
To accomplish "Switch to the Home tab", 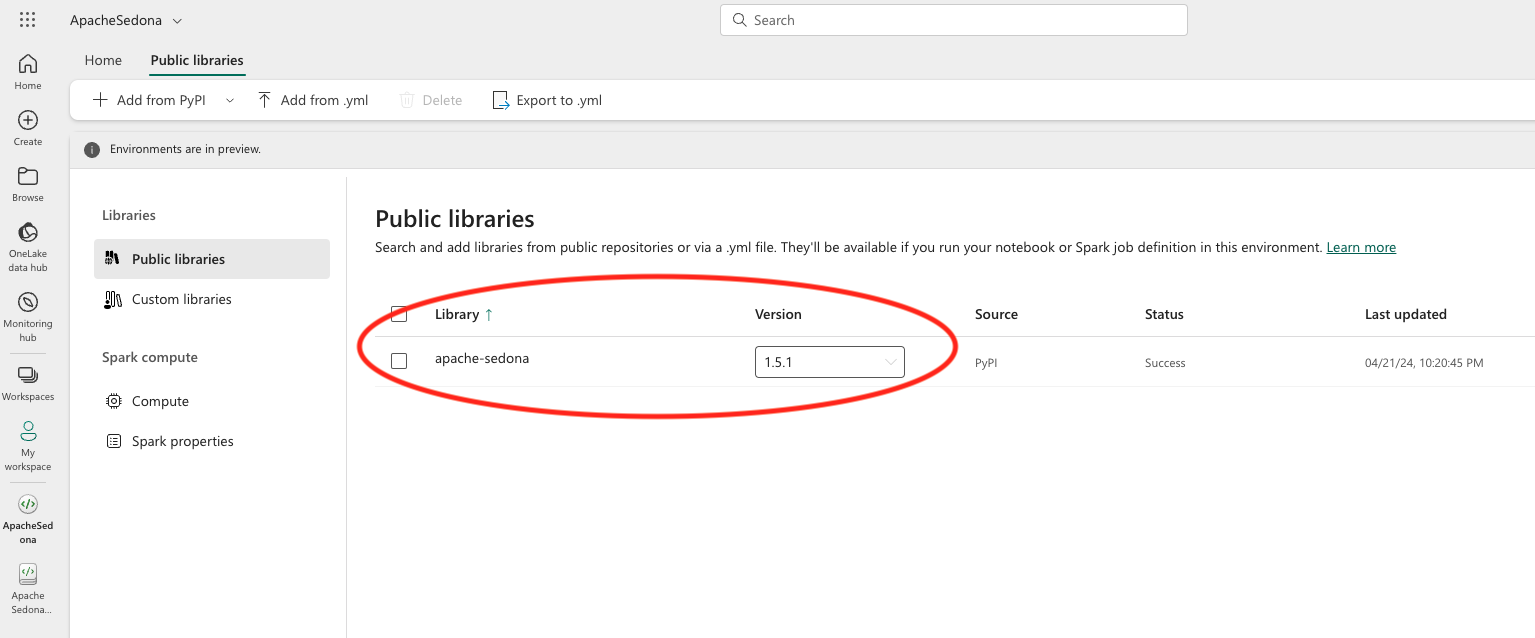I will pos(103,60).
